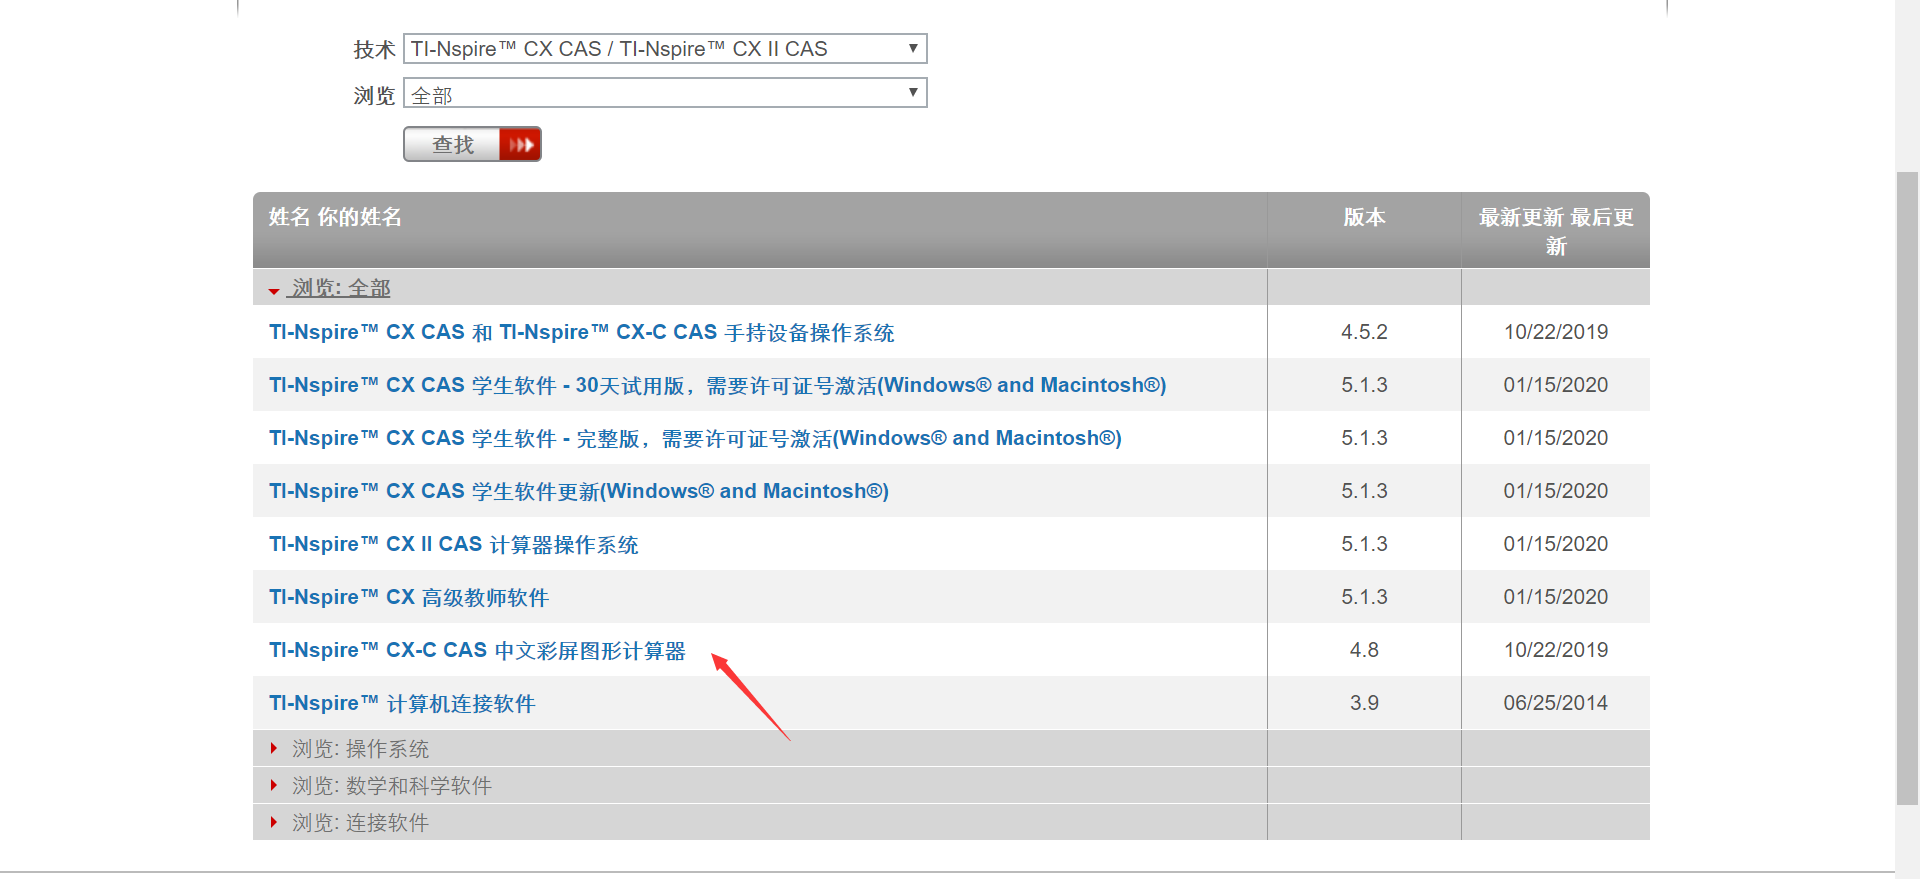Click the 最新更新 column header
Screen dimensions: 1920x879
tap(1556, 231)
